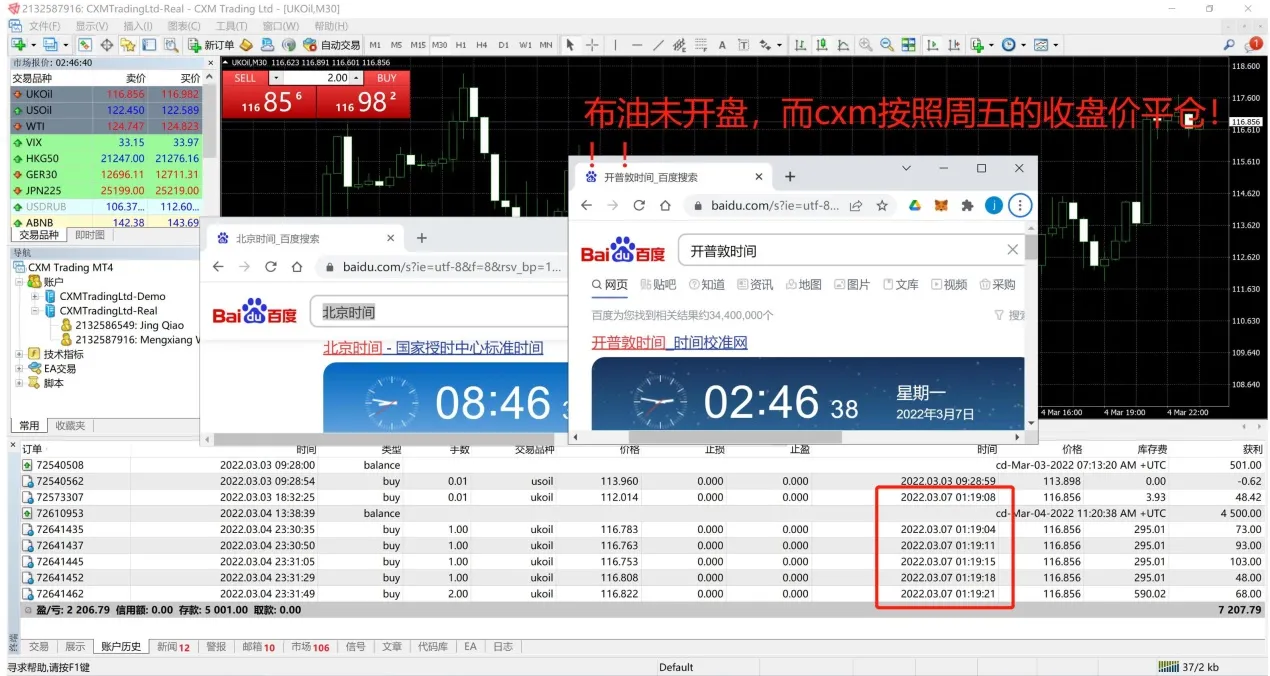Select the text 'A' tool

click(x=722, y=45)
